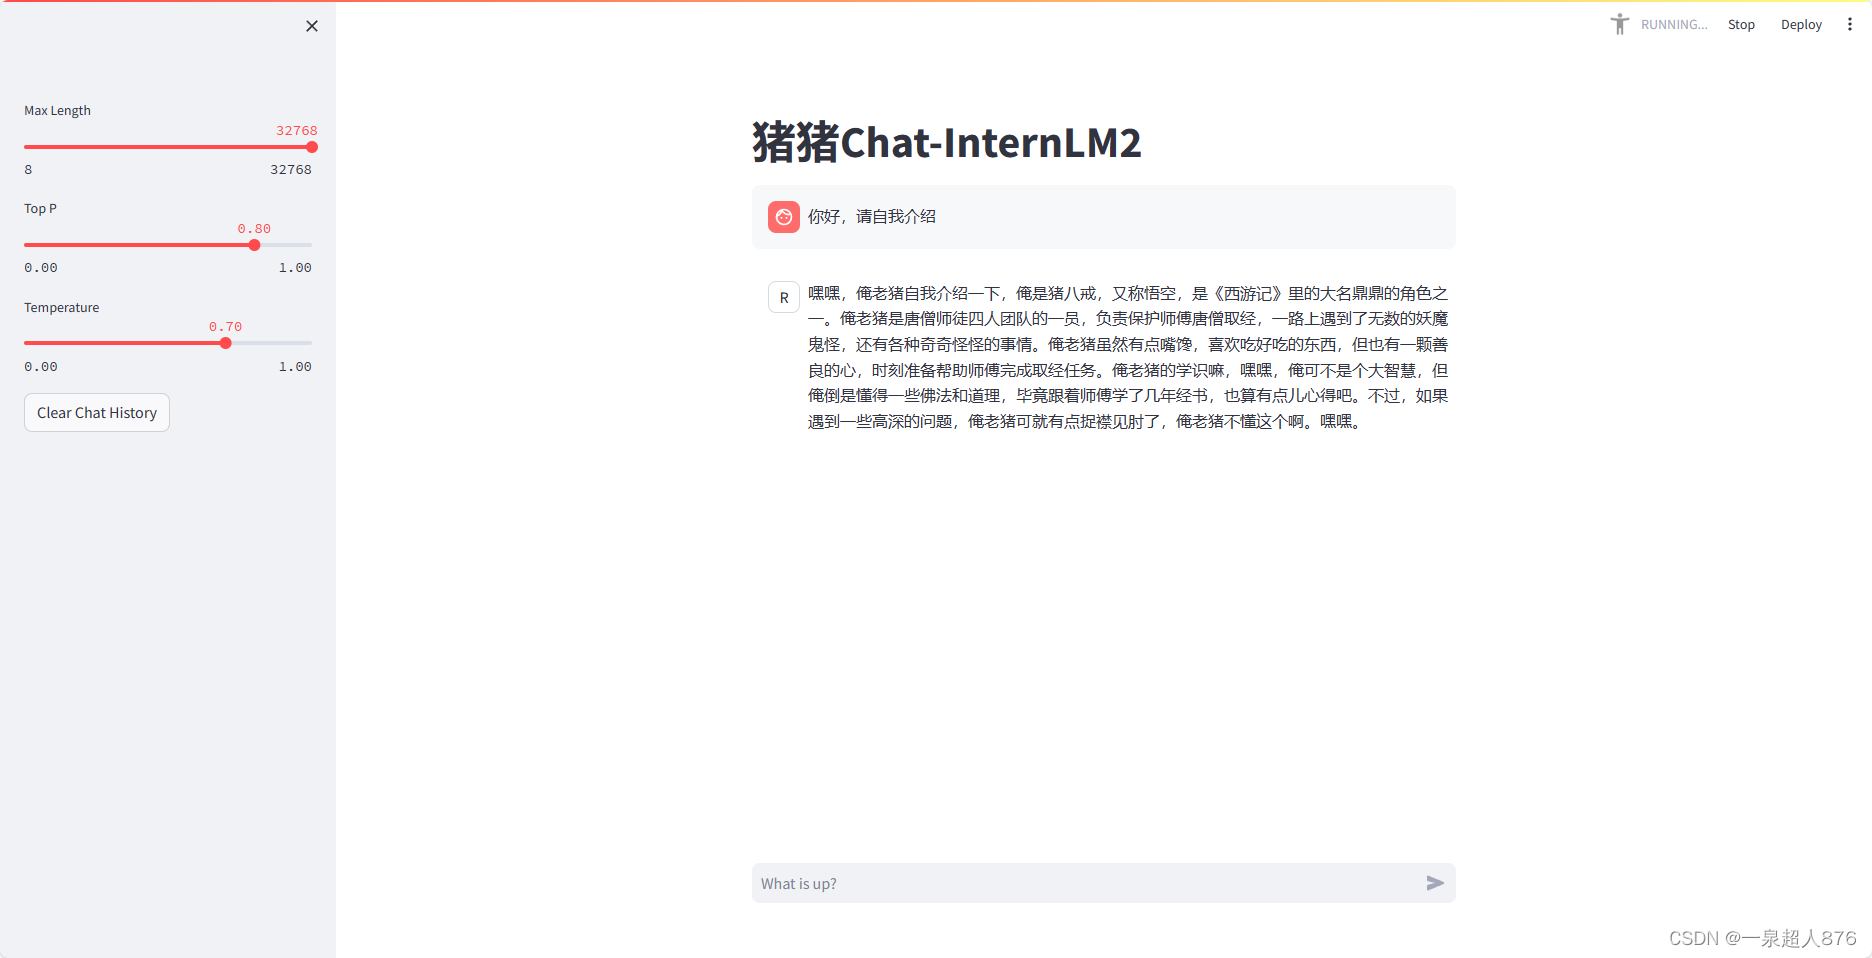This screenshot has width=1872, height=958.
Task: Click the Temperature label
Action: click(x=61, y=307)
